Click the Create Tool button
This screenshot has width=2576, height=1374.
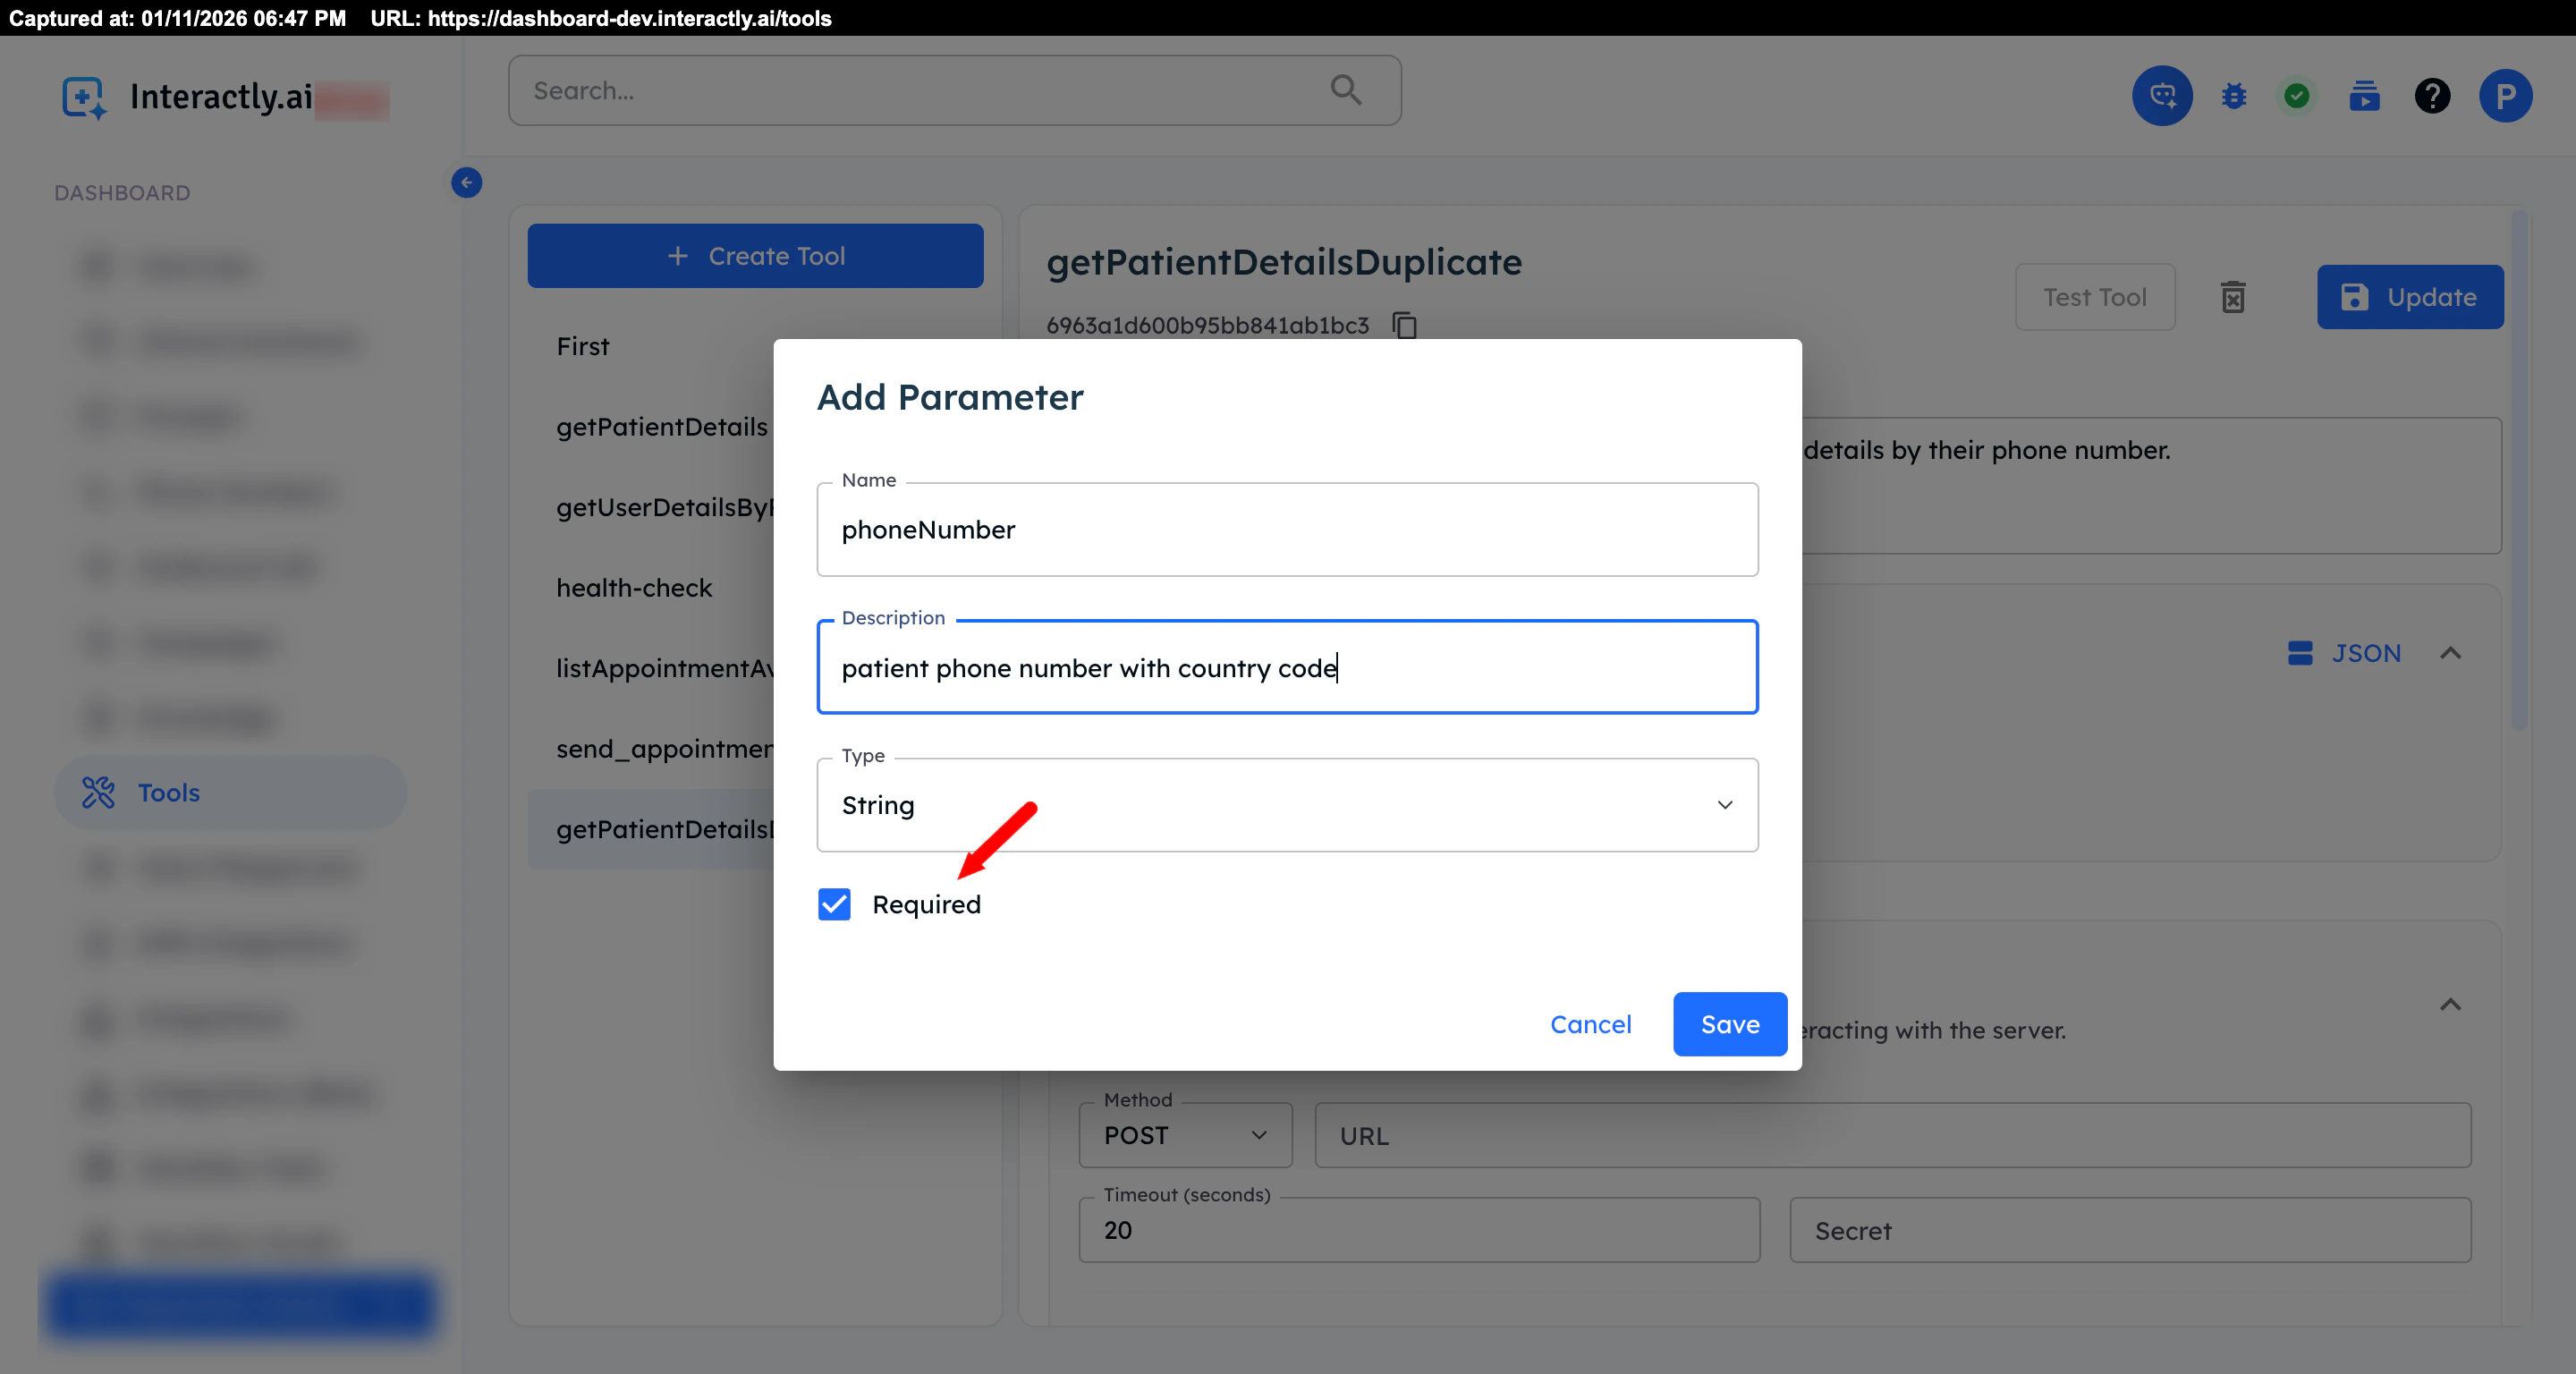(x=755, y=256)
